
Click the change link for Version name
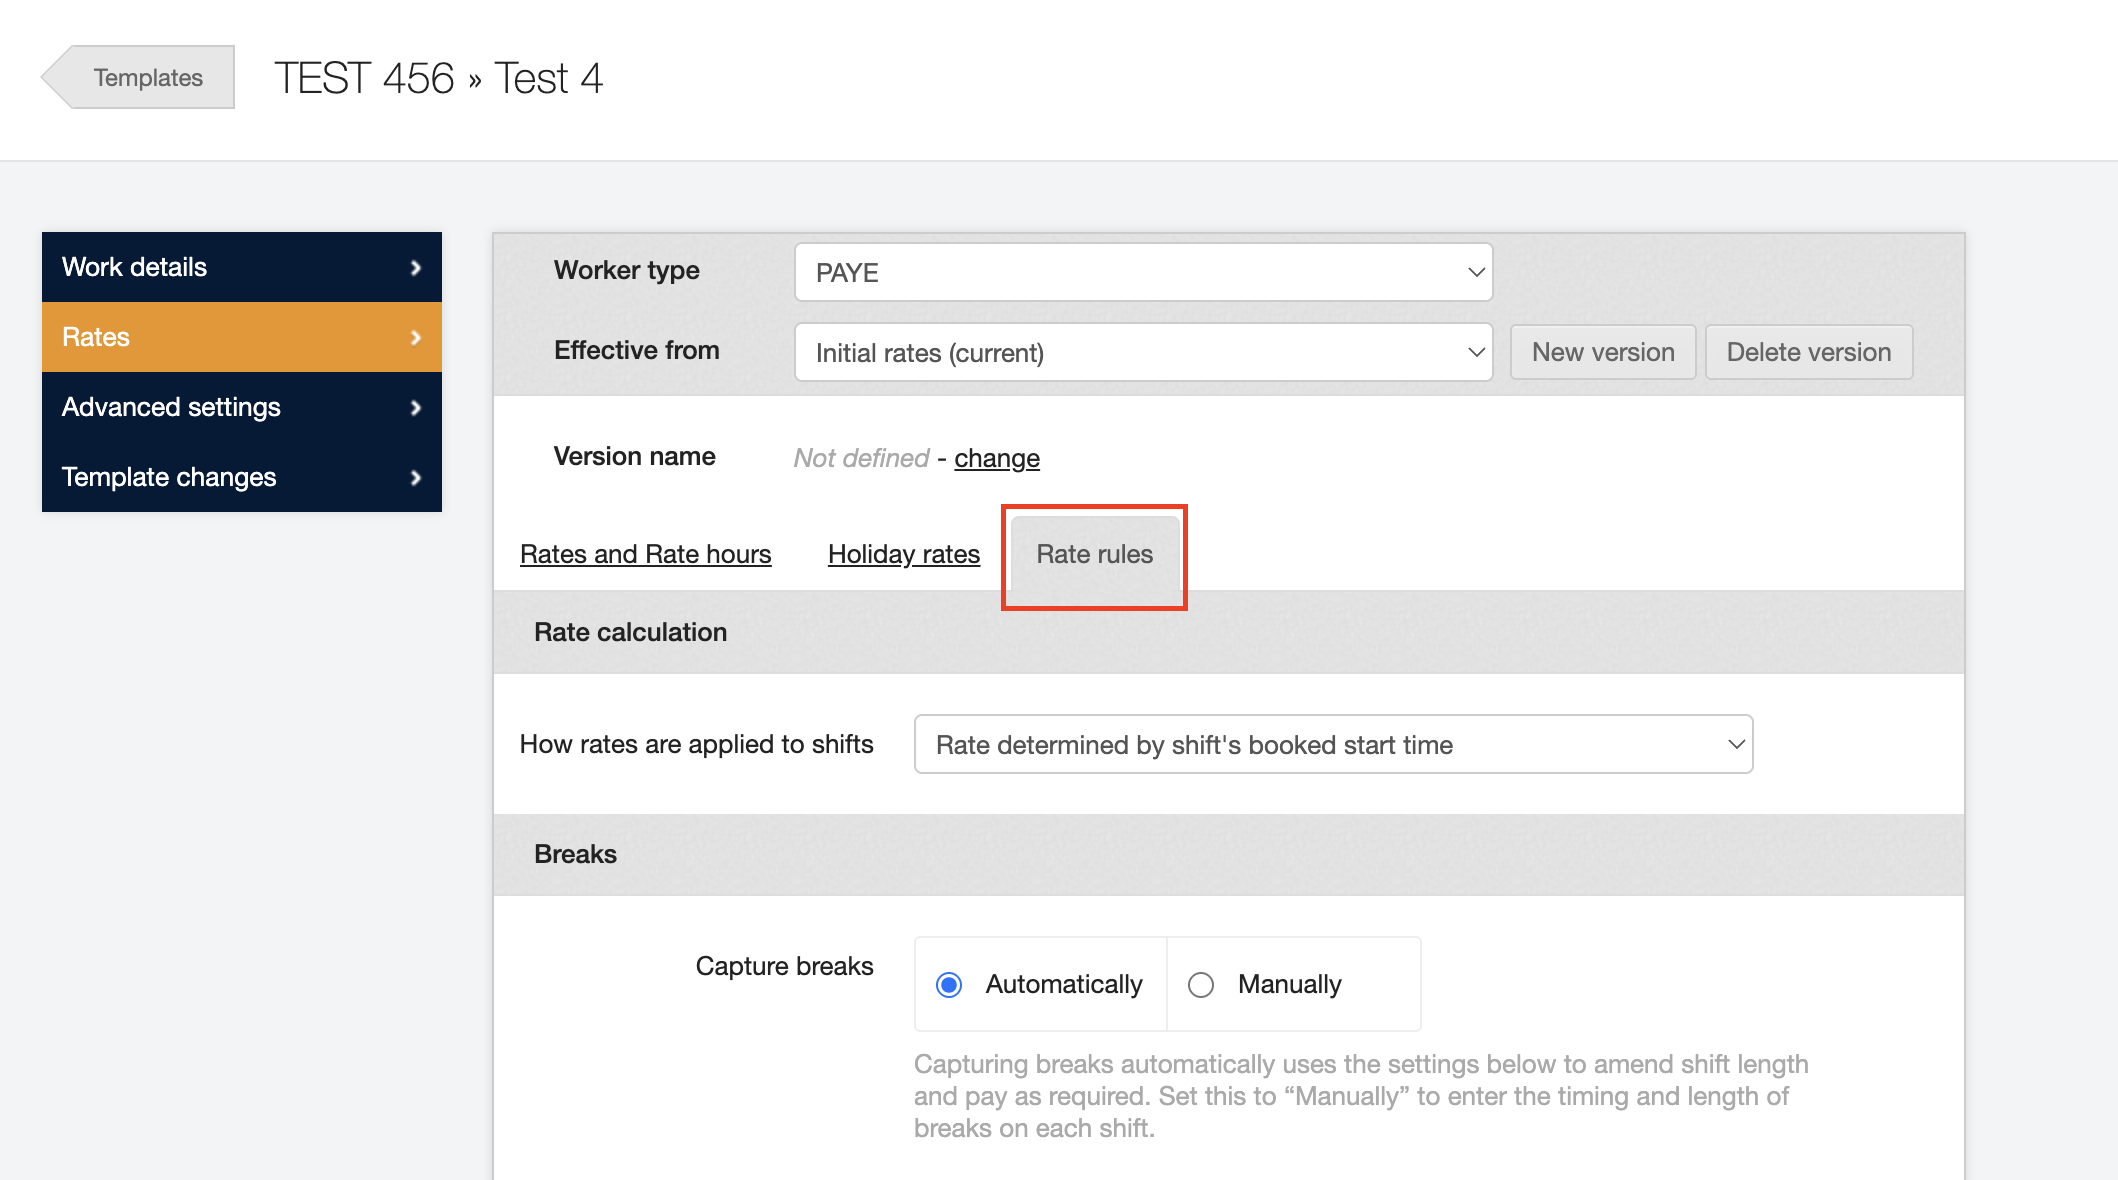[996, 458]
